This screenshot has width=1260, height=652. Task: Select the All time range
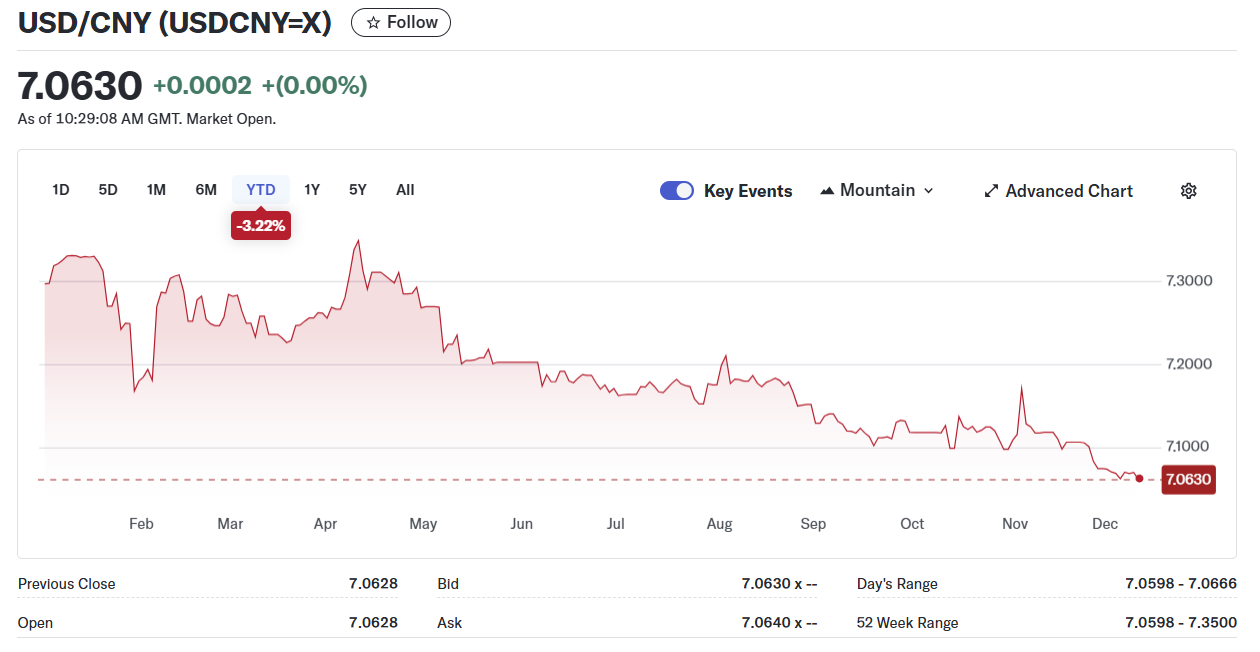[405, 190]
